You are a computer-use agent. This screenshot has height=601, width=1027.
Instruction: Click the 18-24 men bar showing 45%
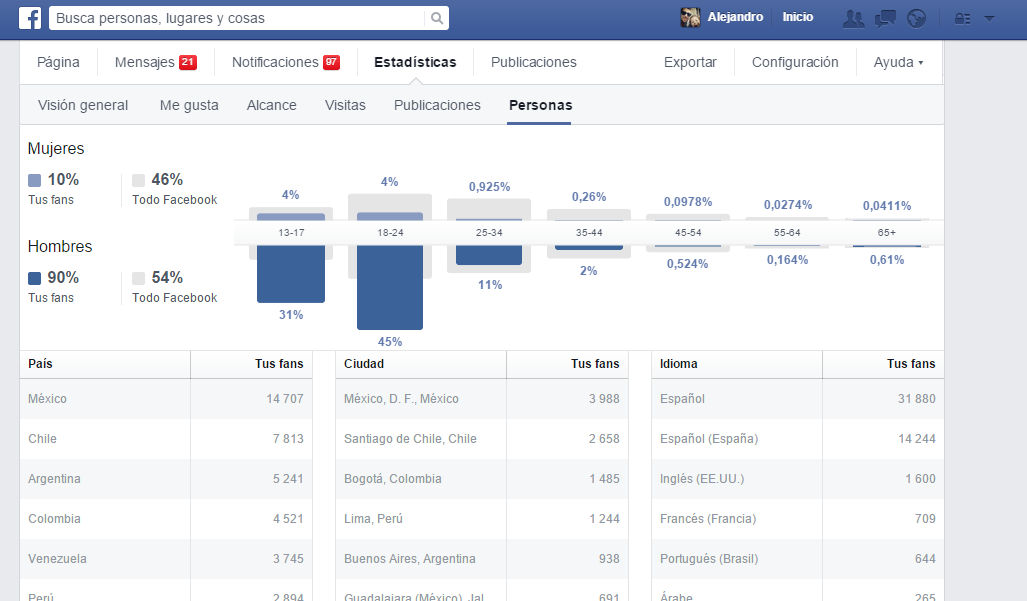coord(390,287)
